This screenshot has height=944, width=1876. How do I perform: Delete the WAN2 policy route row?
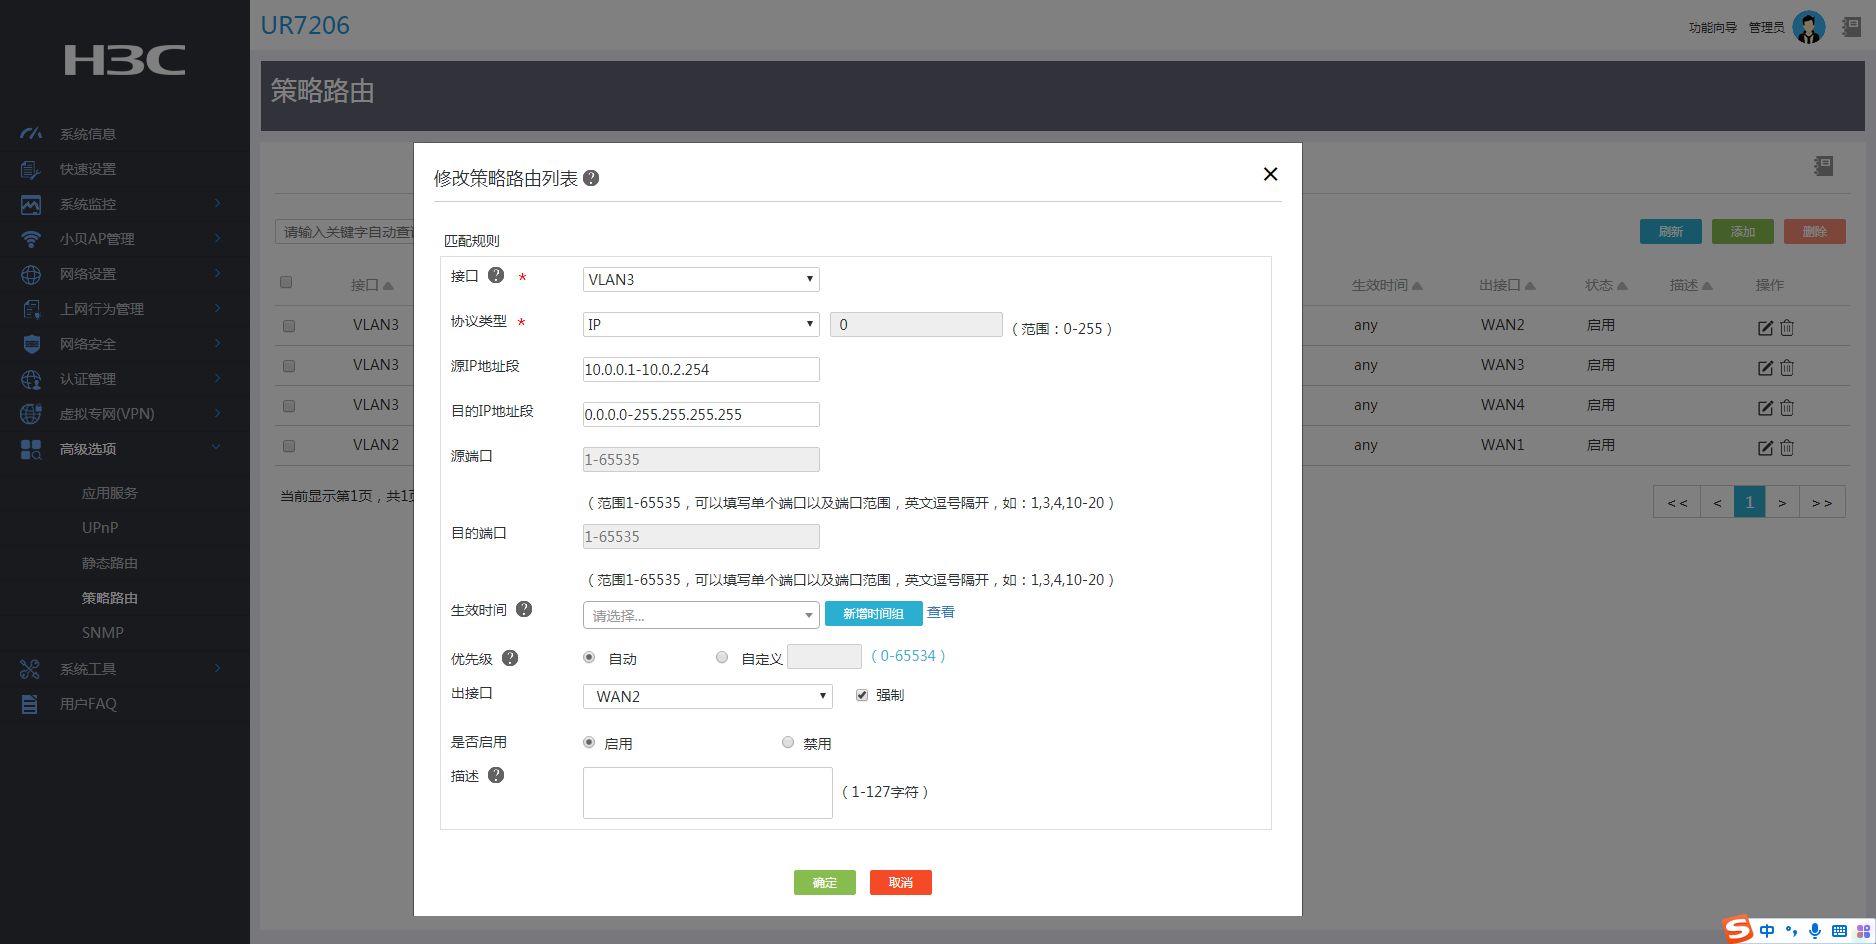(1787, 328)
